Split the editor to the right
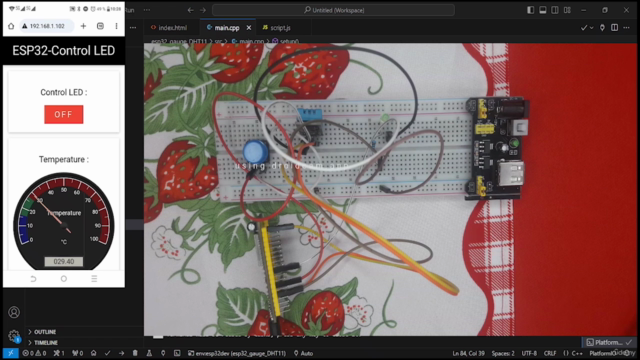 [x=614, y=28]
